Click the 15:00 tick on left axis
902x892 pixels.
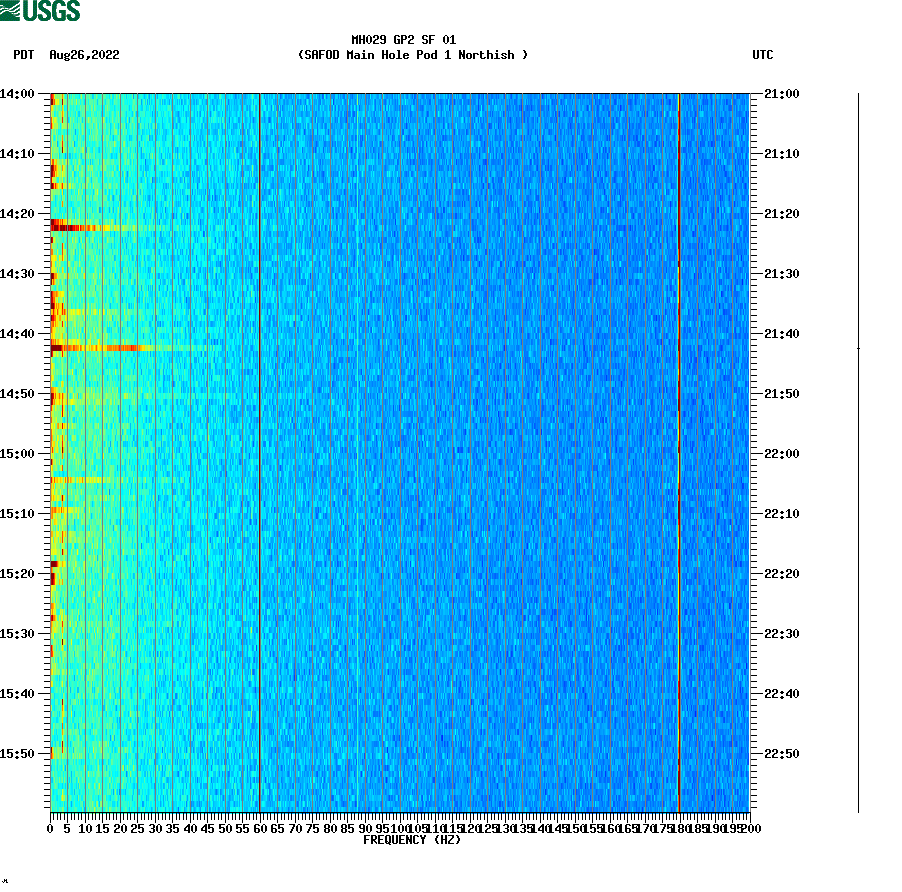click(x=18, y=452)
